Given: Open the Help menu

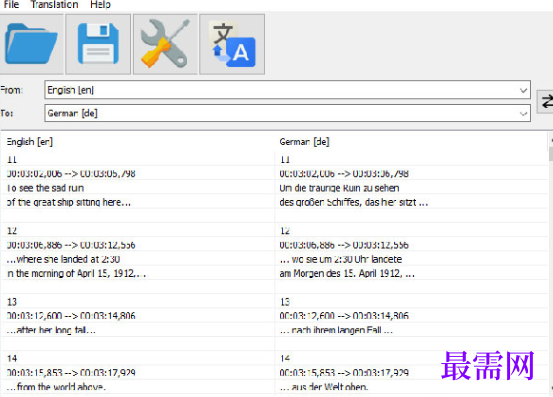Looking at the screenshot, I should (x=100, y=4).
